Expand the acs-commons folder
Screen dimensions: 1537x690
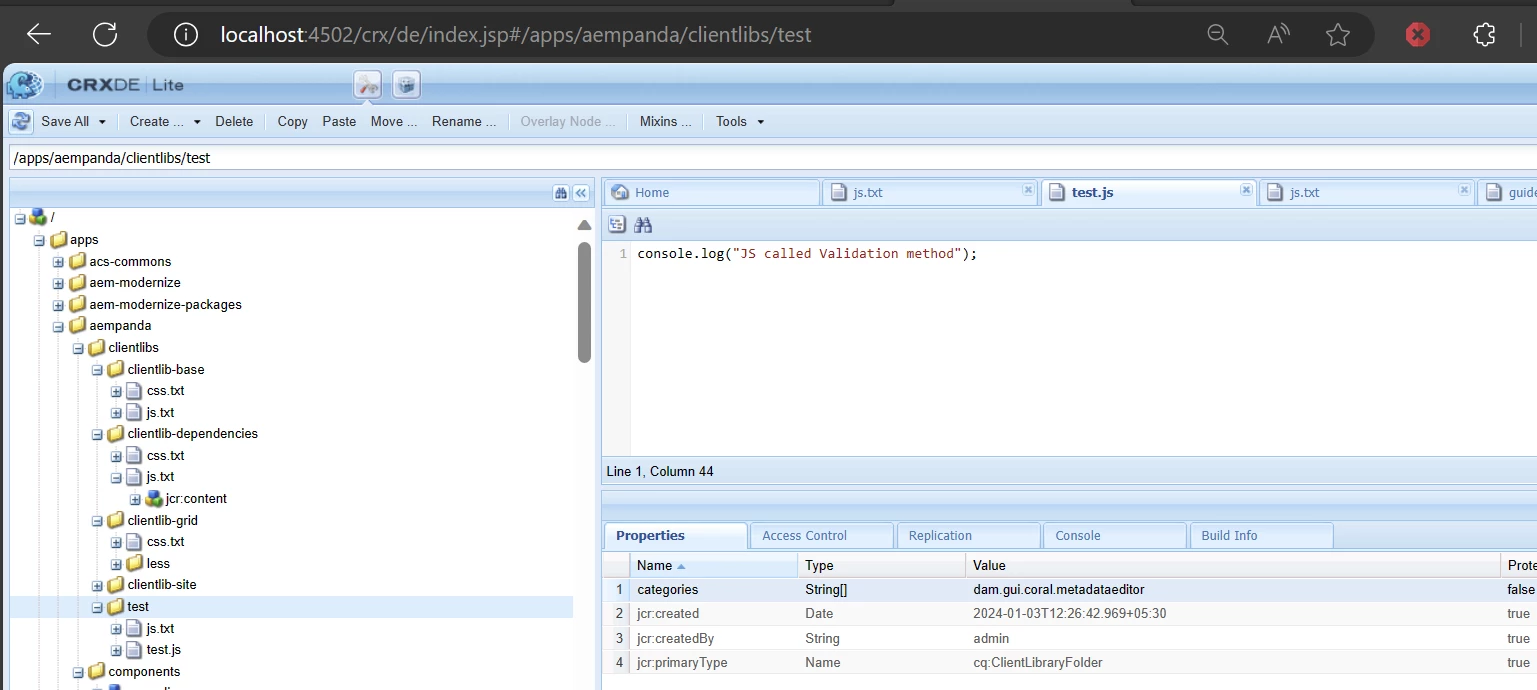click(58, 262)
